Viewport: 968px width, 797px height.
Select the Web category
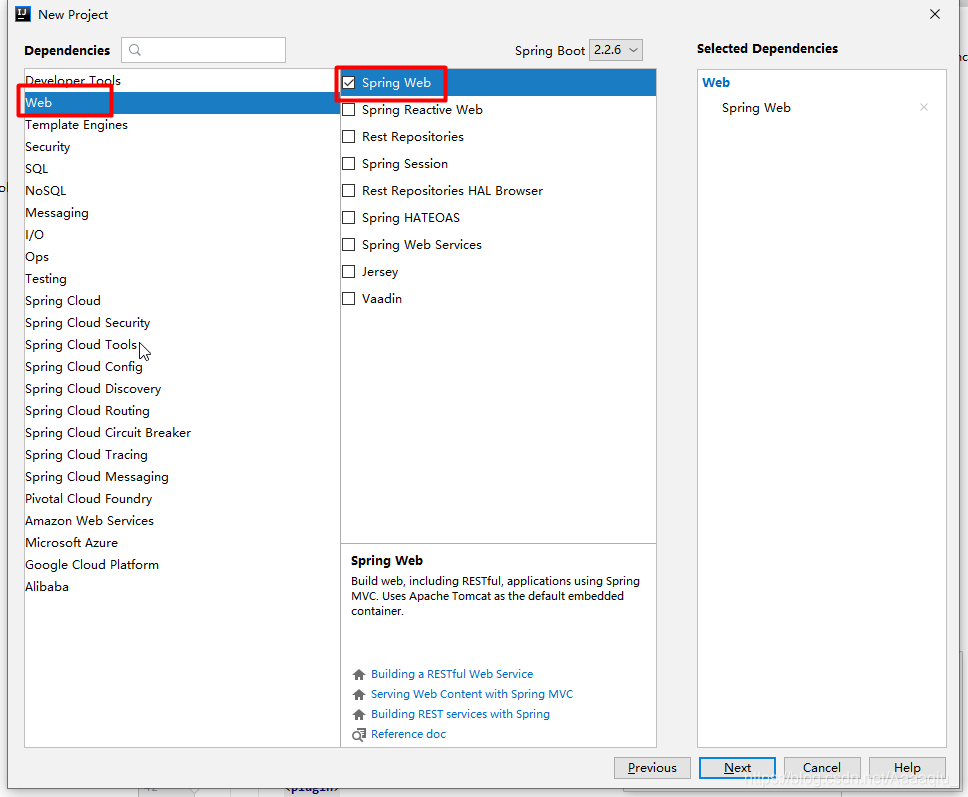[x=182, y=102]
